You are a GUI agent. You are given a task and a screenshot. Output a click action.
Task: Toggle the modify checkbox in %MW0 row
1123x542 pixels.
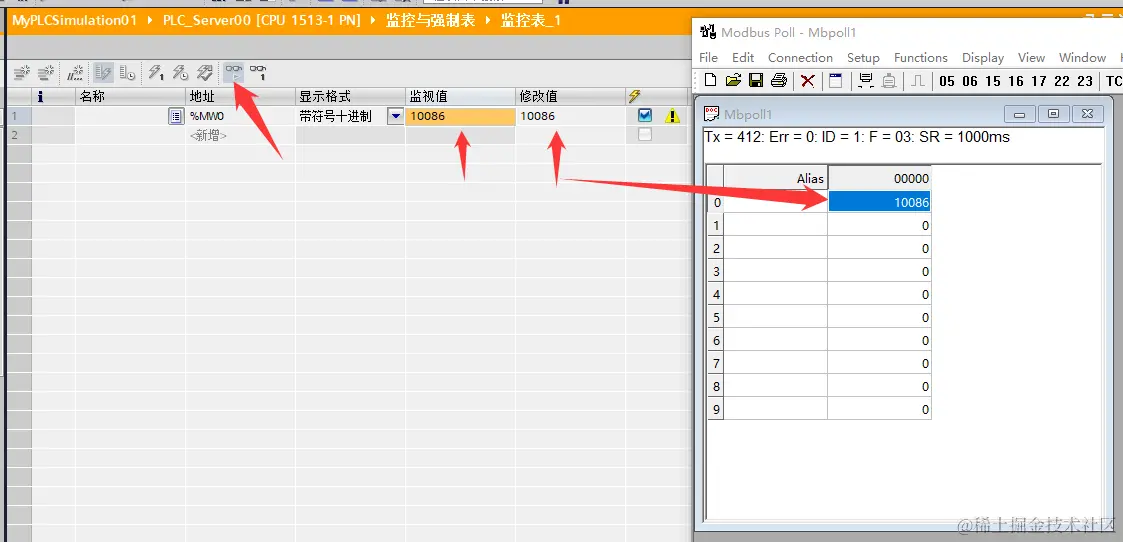point(645,115)
